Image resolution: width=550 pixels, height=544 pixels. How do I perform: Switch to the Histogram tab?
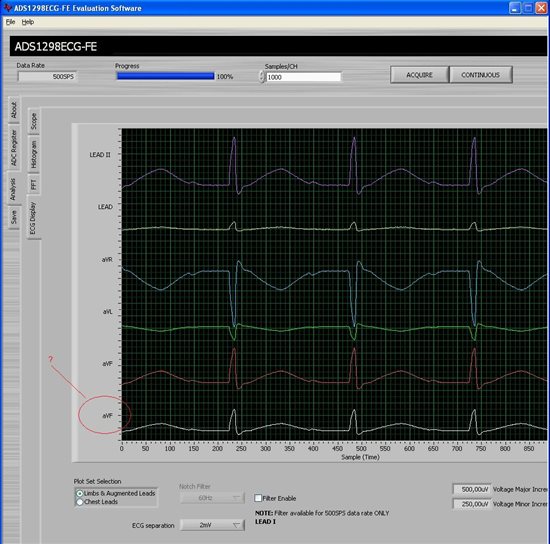pyautogui.click(x=34, y=154)
